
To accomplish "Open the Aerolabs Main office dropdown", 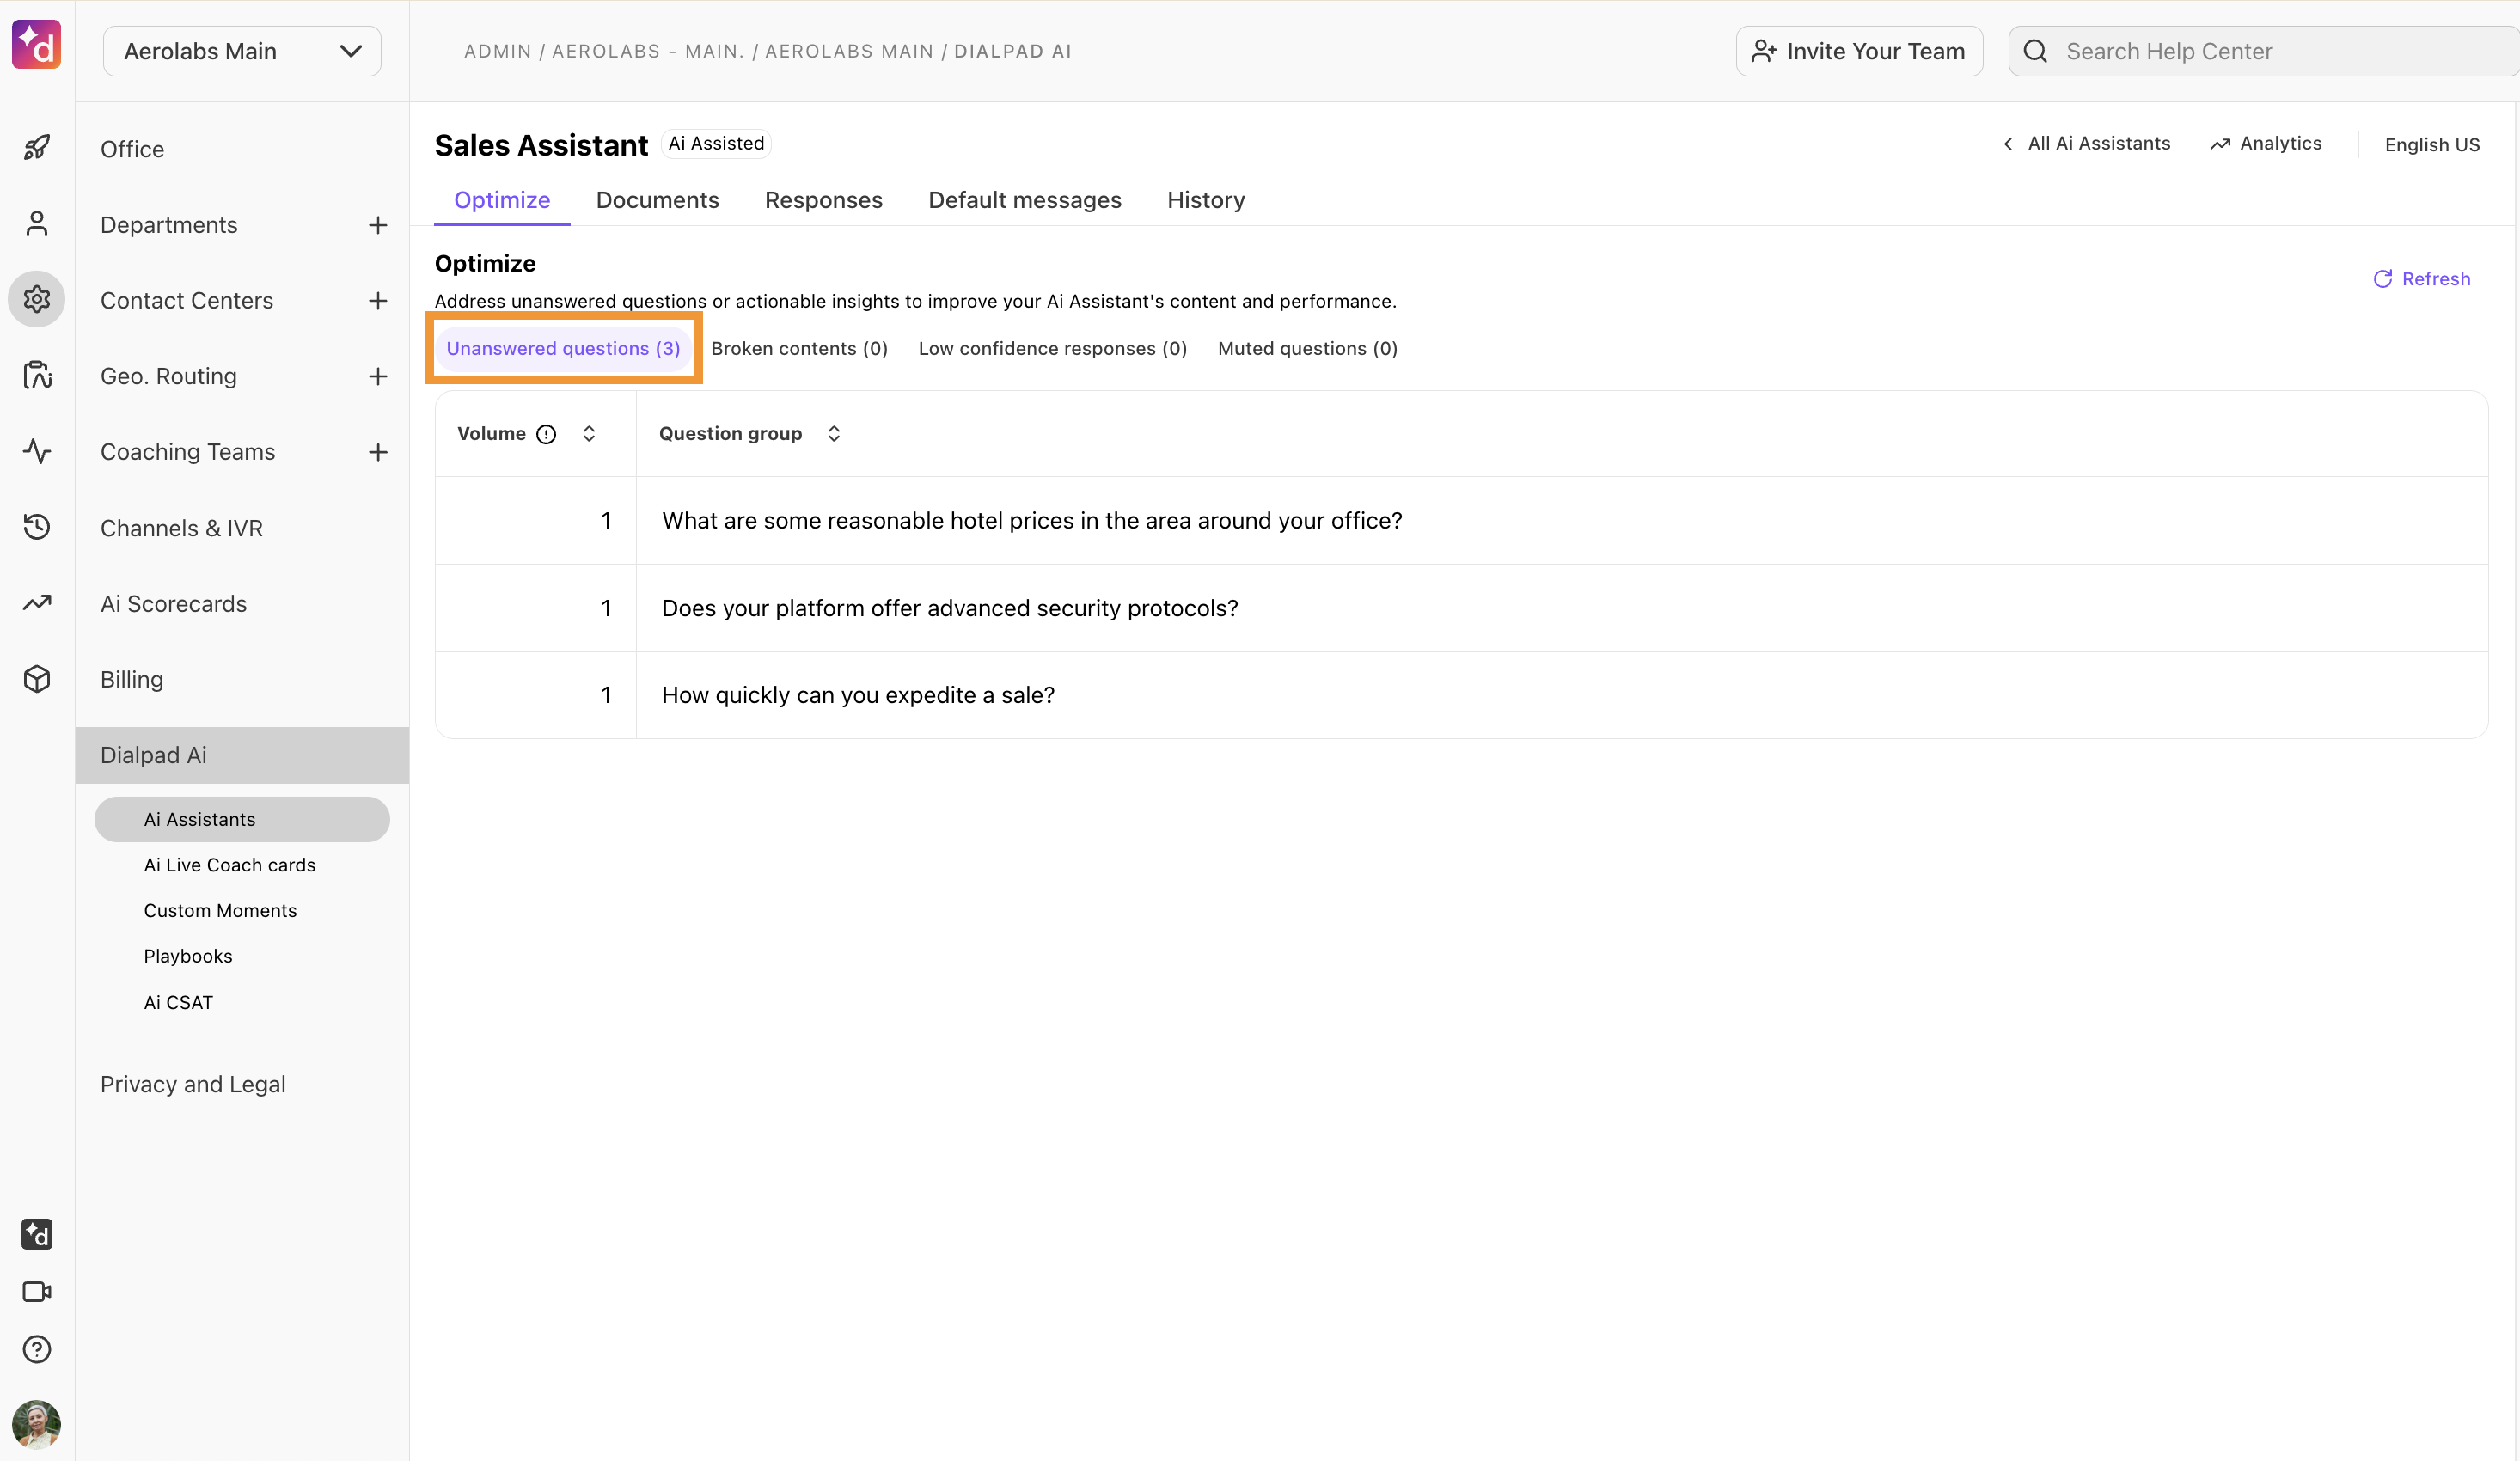I will point(242,51).
